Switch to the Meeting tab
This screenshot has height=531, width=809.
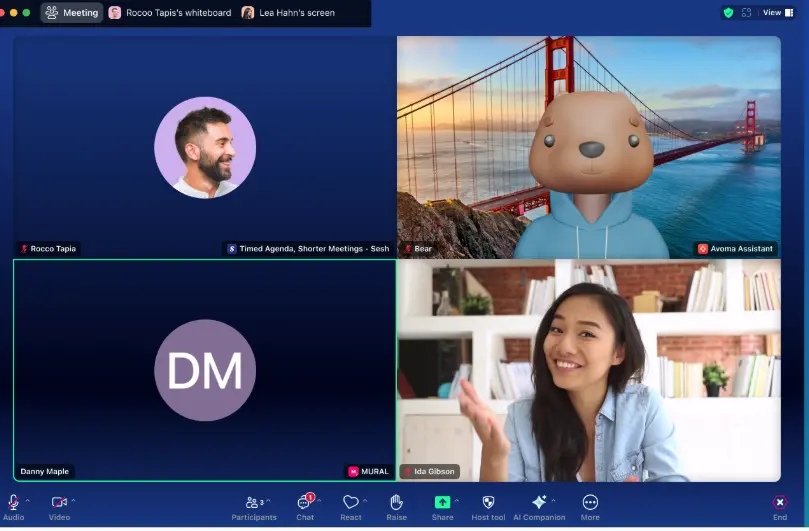[72, 13]
